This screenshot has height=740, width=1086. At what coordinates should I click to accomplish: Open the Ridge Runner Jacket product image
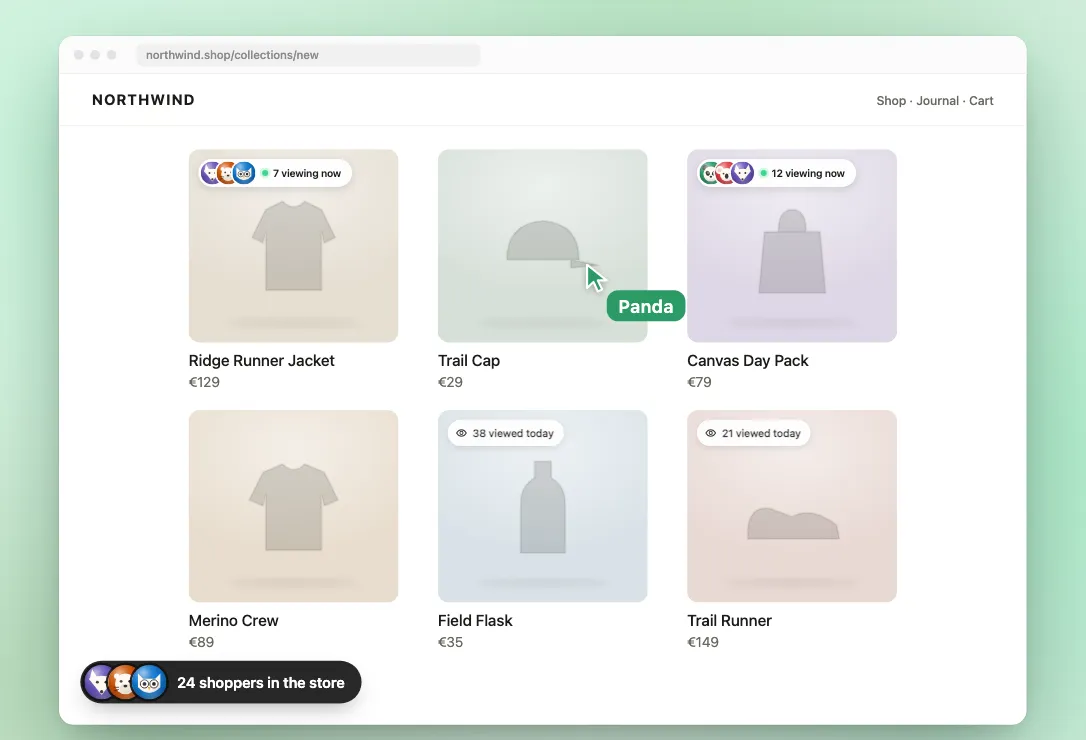point(294,245)
